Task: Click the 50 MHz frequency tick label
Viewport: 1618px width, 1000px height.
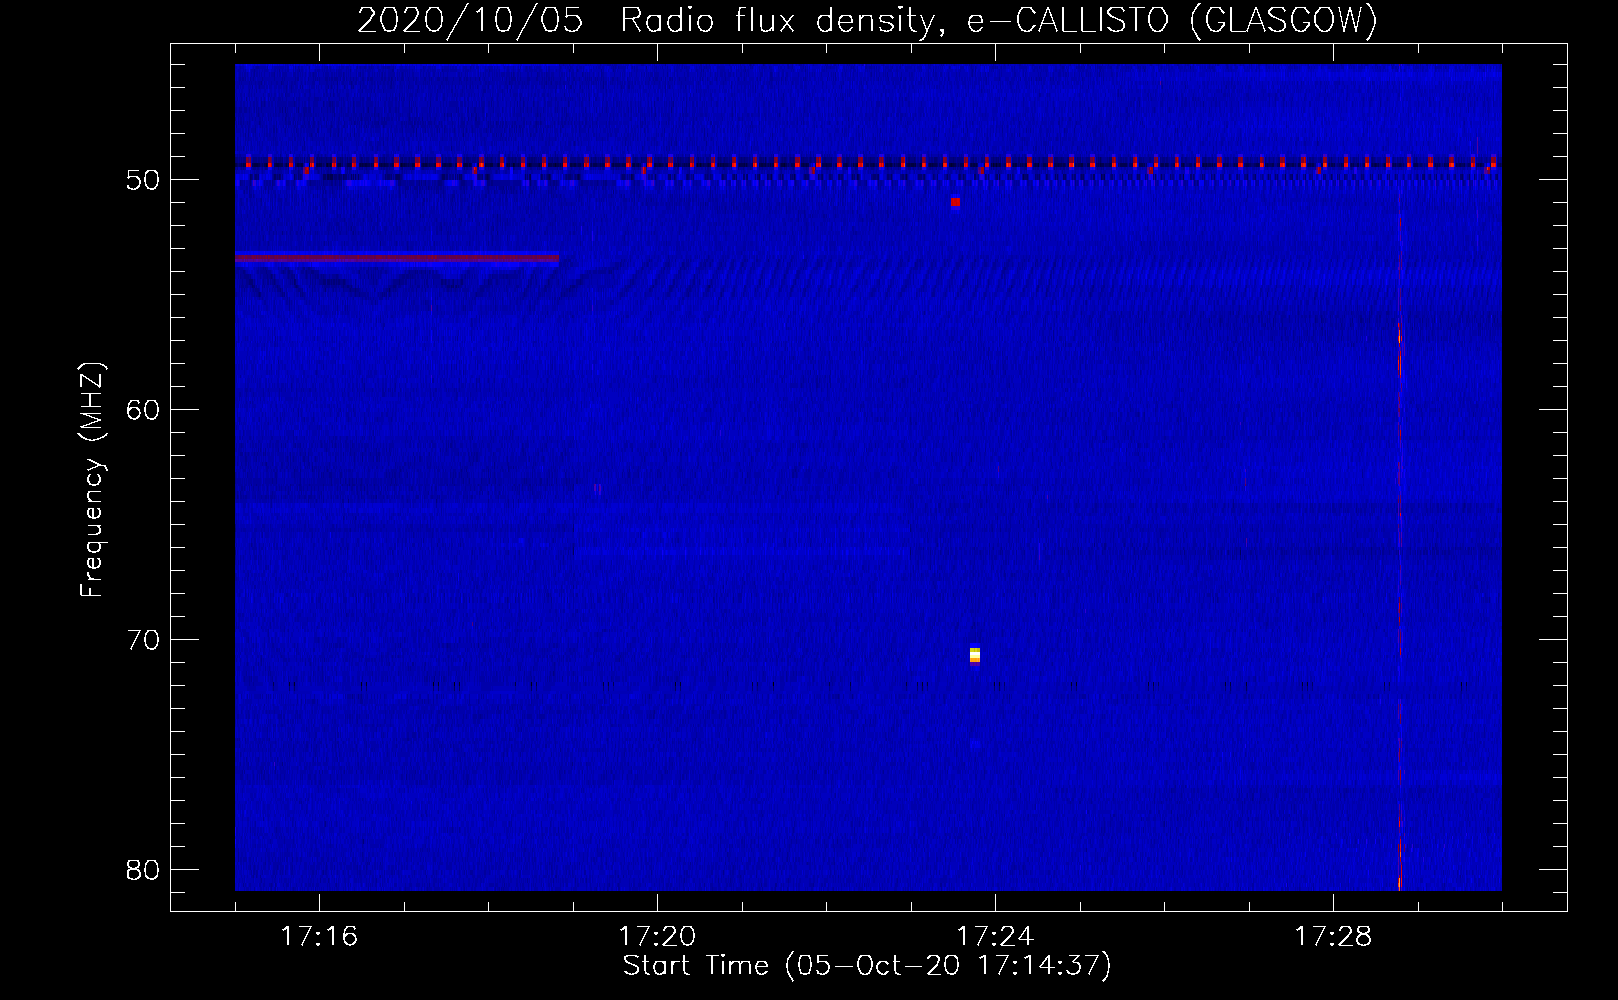Action: [x=144, y=180]
